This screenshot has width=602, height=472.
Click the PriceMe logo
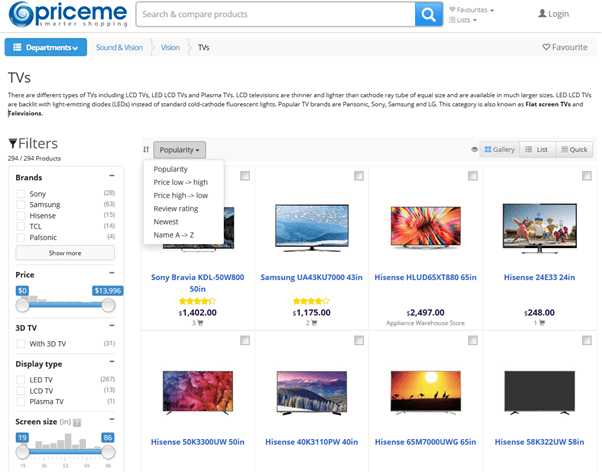click(68, 15)
